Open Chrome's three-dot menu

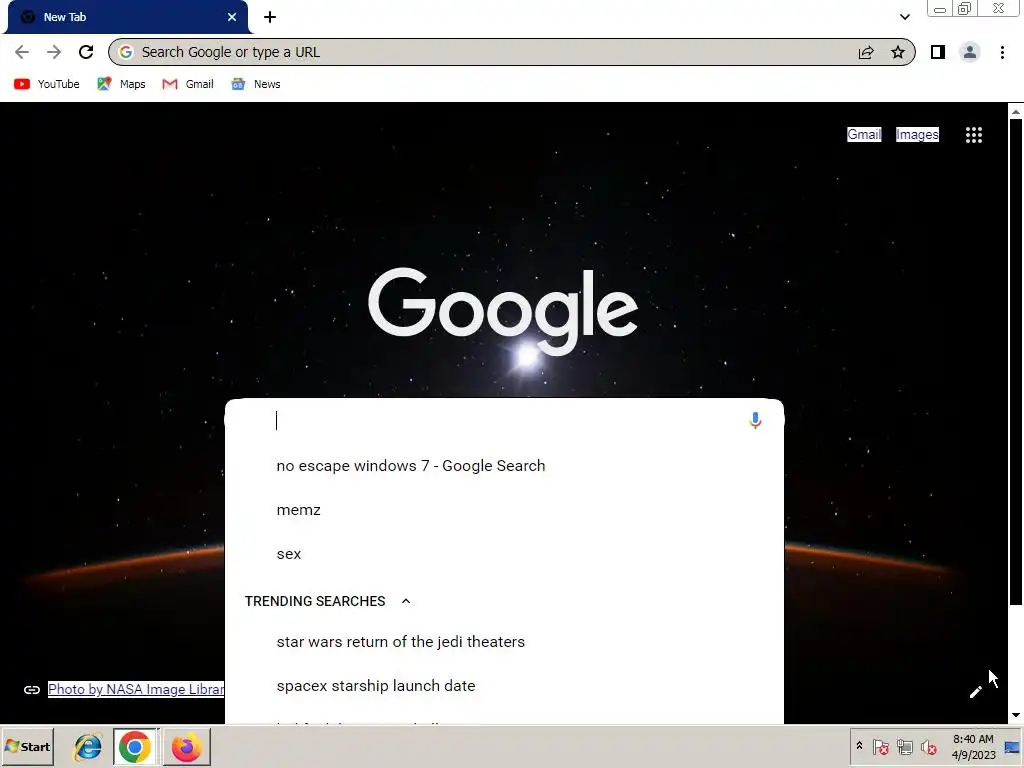[x=1002, y=52]
